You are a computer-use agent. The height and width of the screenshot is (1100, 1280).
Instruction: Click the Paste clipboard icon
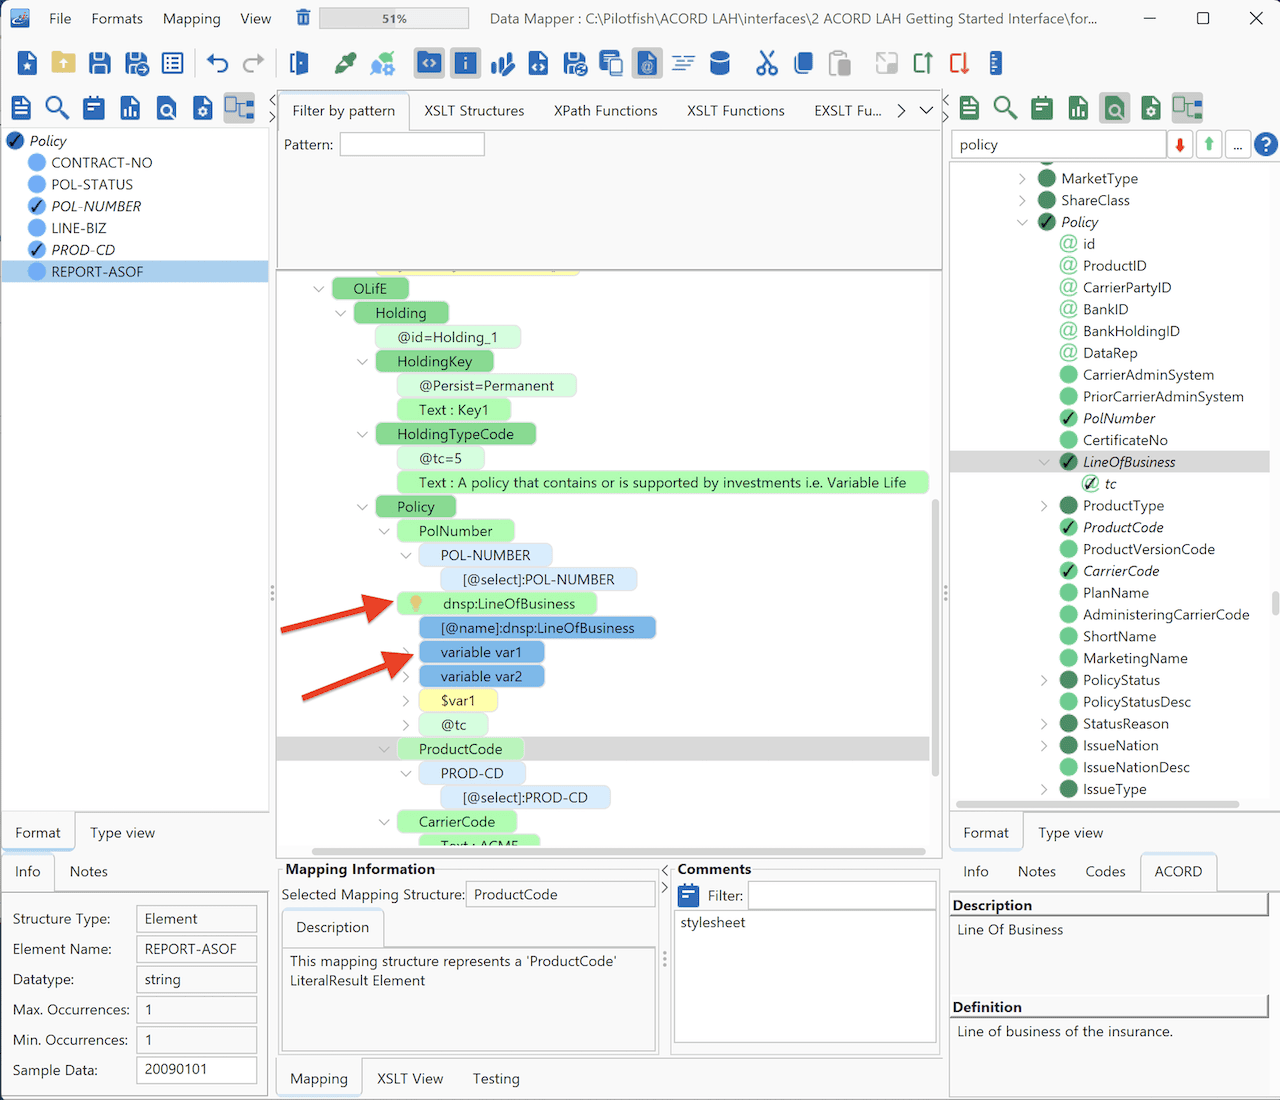pyautogui.click(x=840, y=63)
